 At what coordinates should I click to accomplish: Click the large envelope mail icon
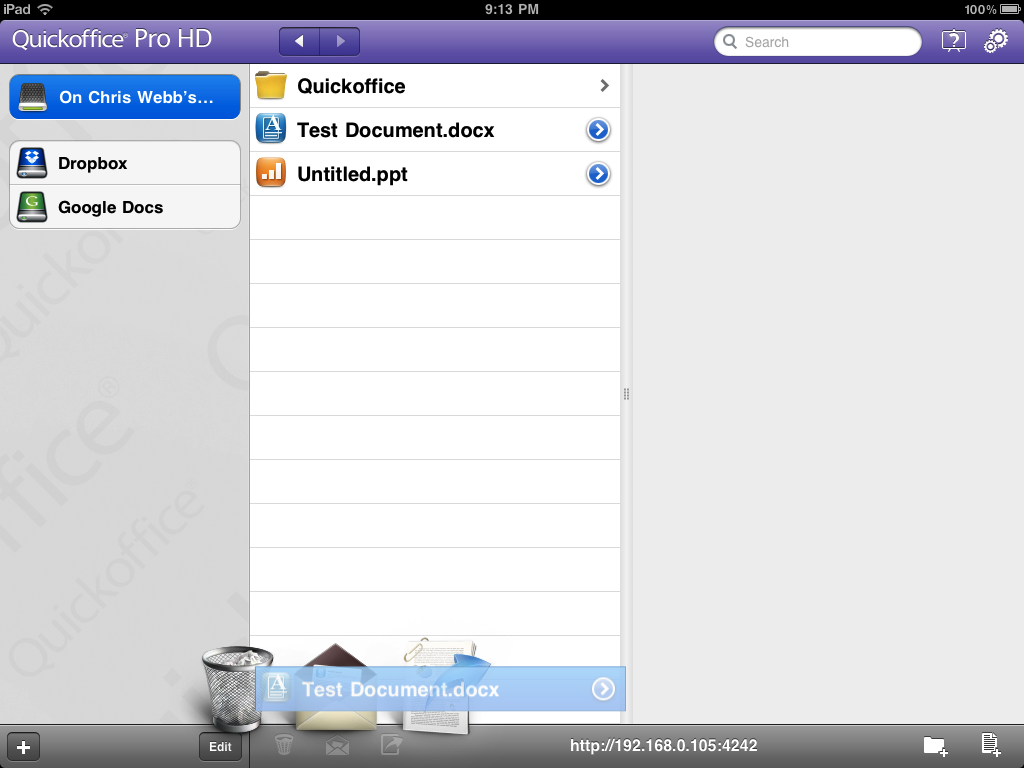click(336, 689)
